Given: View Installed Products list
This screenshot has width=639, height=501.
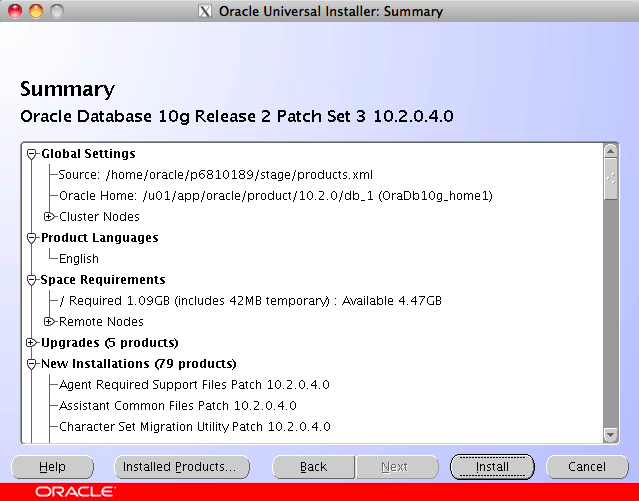Looking at the screenshot, I should point(178,467).
